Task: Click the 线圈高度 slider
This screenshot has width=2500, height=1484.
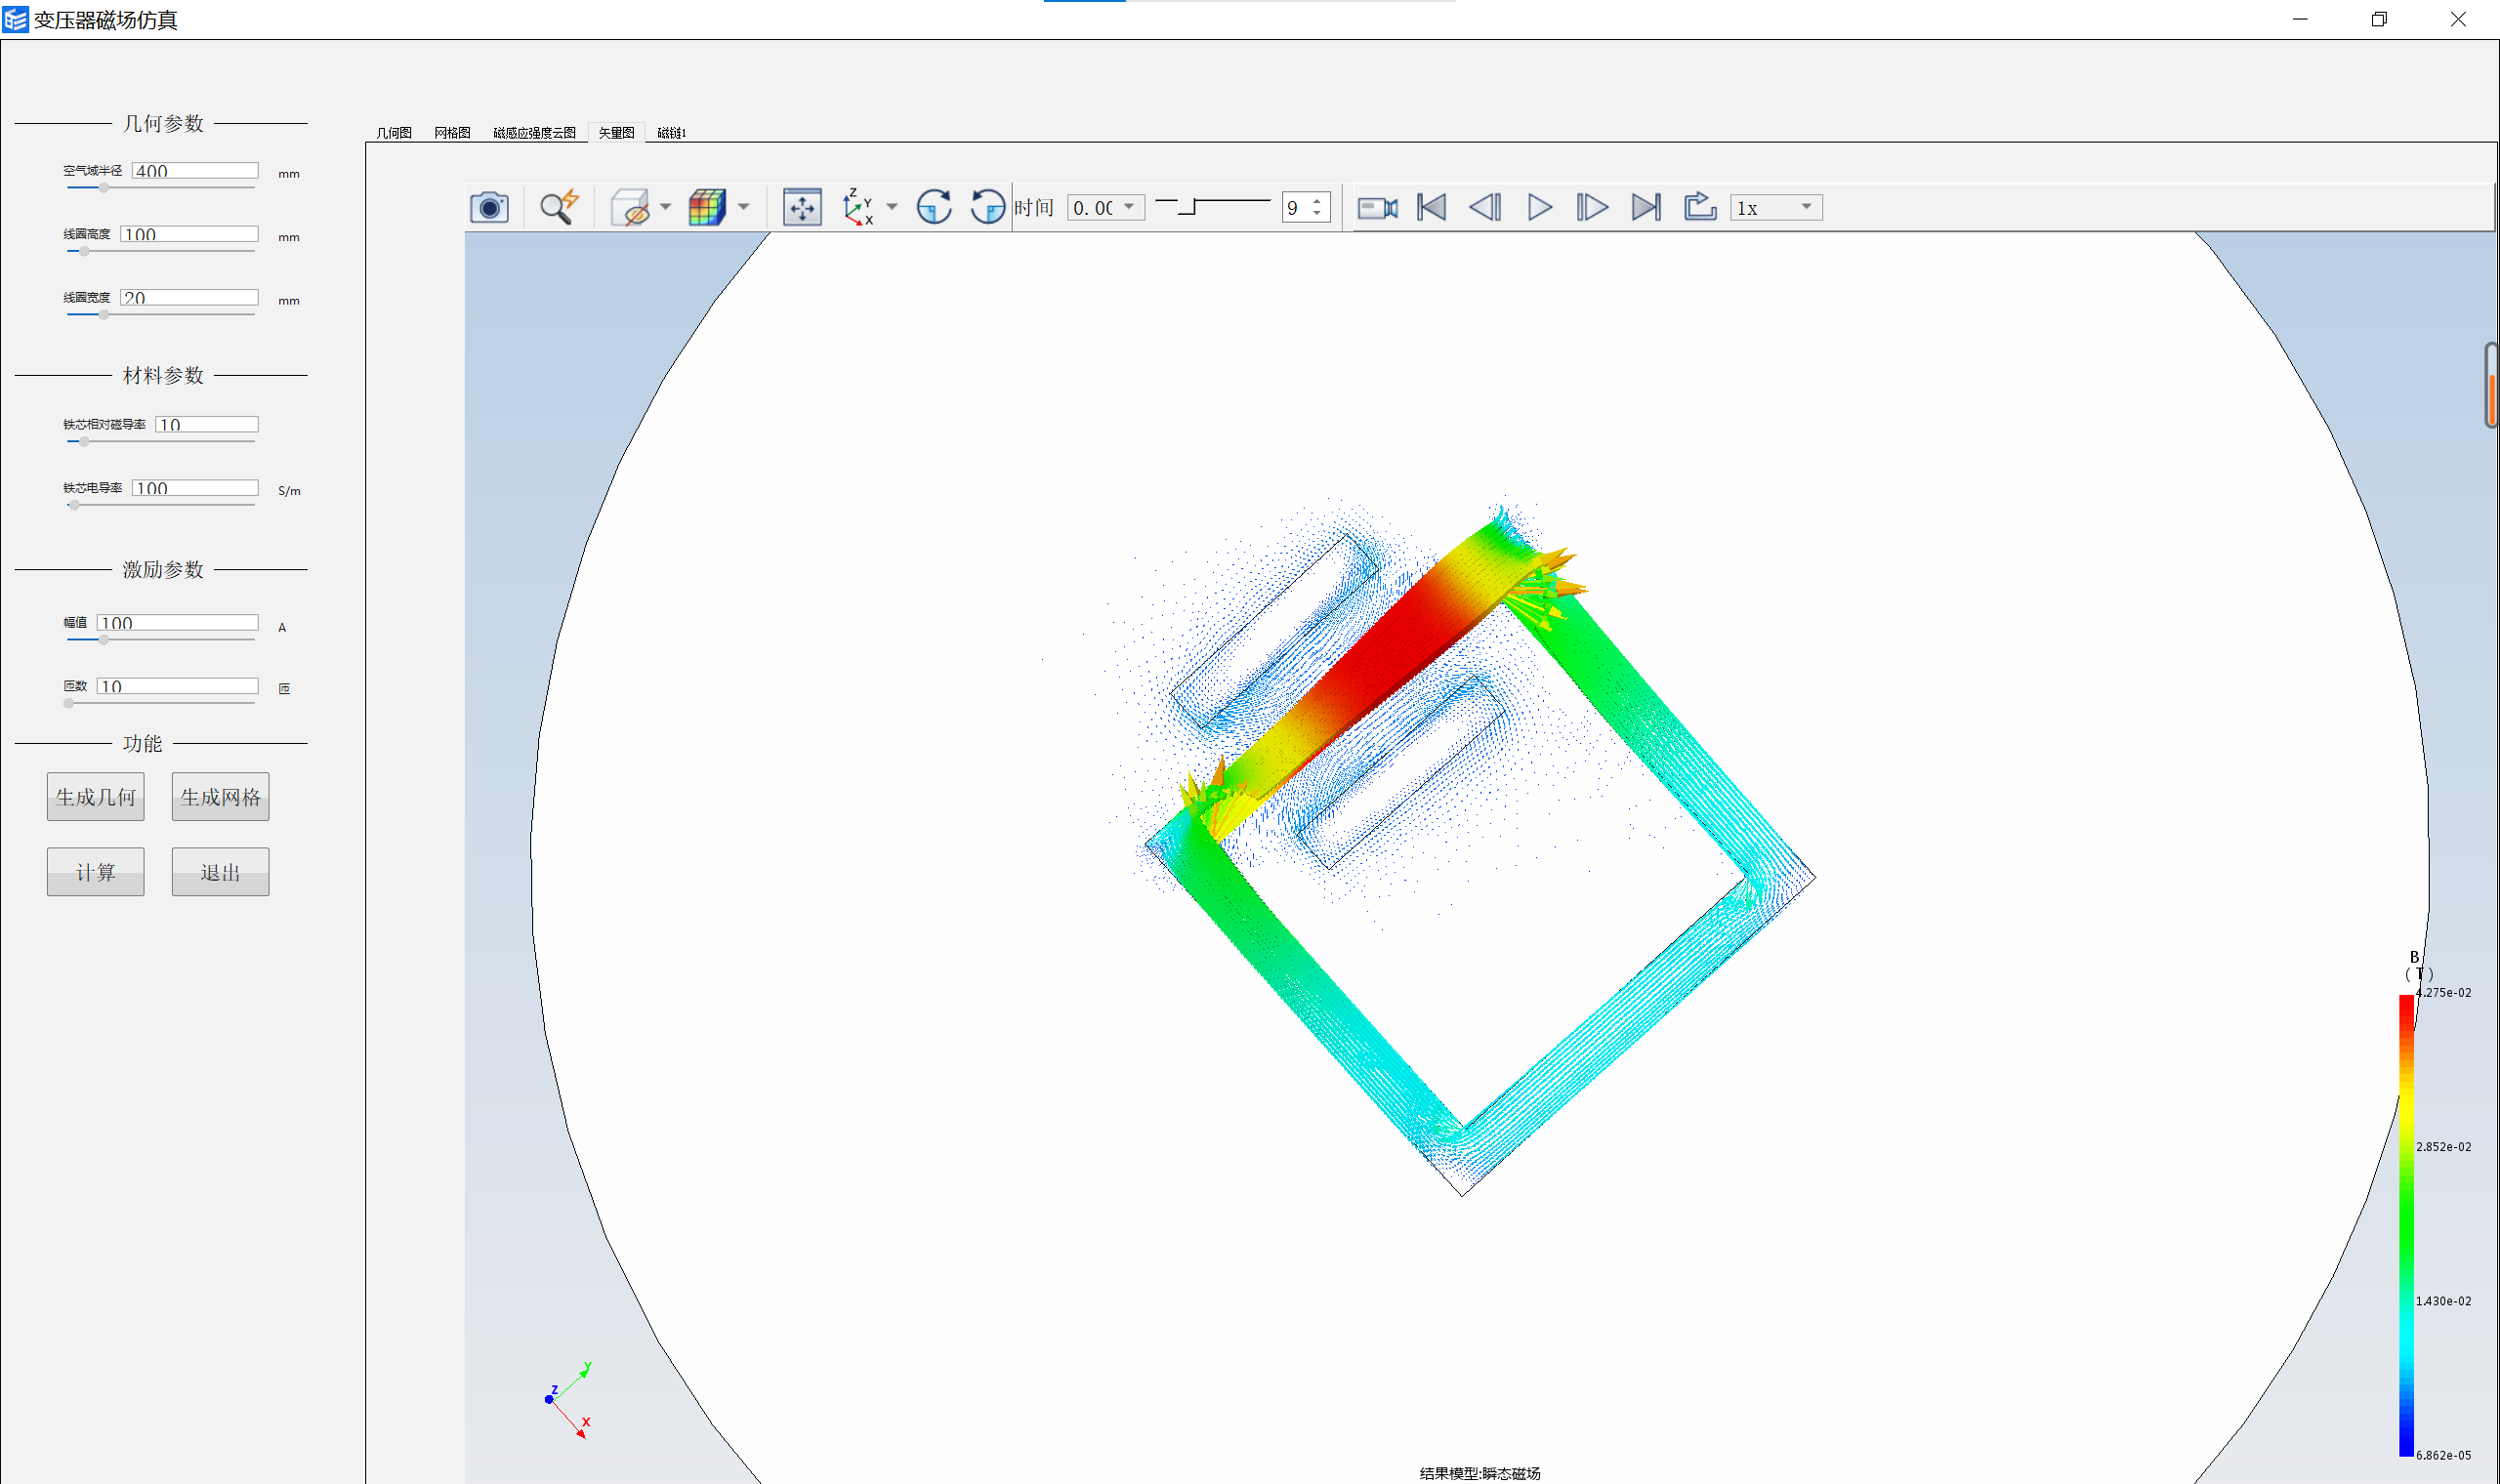Action: tap(160, 251)
